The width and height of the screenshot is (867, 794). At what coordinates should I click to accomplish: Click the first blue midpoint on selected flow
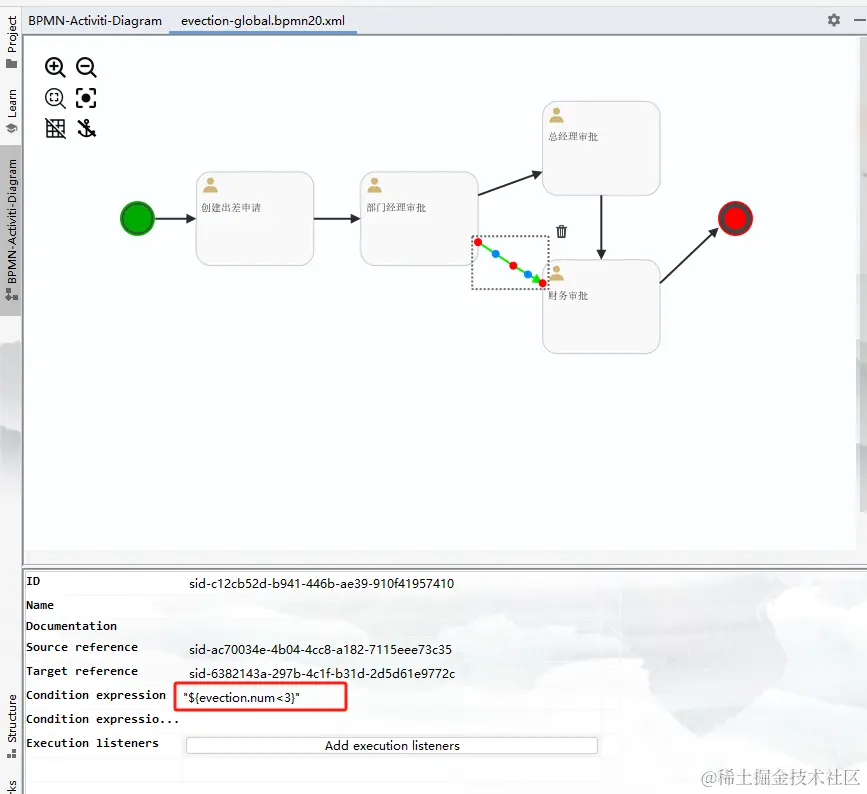coord(495,254)
